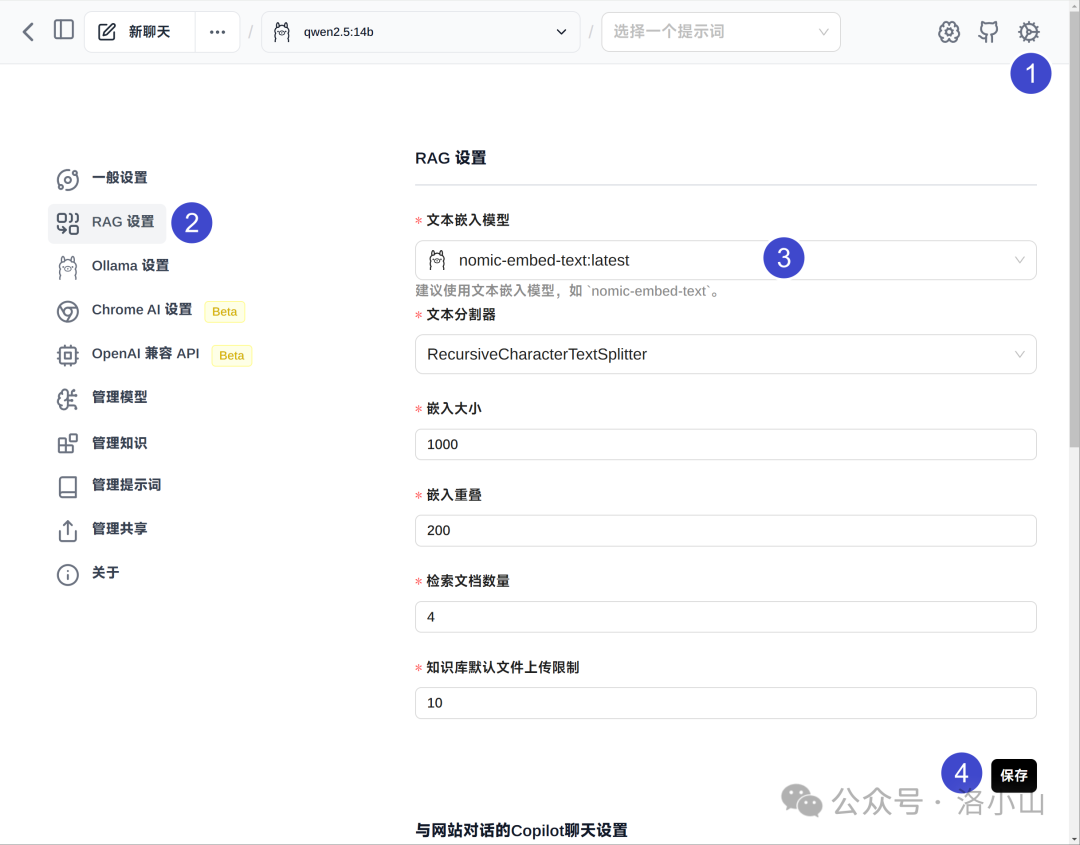Select RAG 设置 in the sidebar
The width and height of the screenshot is (1080, 845).
tap(107, 223)
